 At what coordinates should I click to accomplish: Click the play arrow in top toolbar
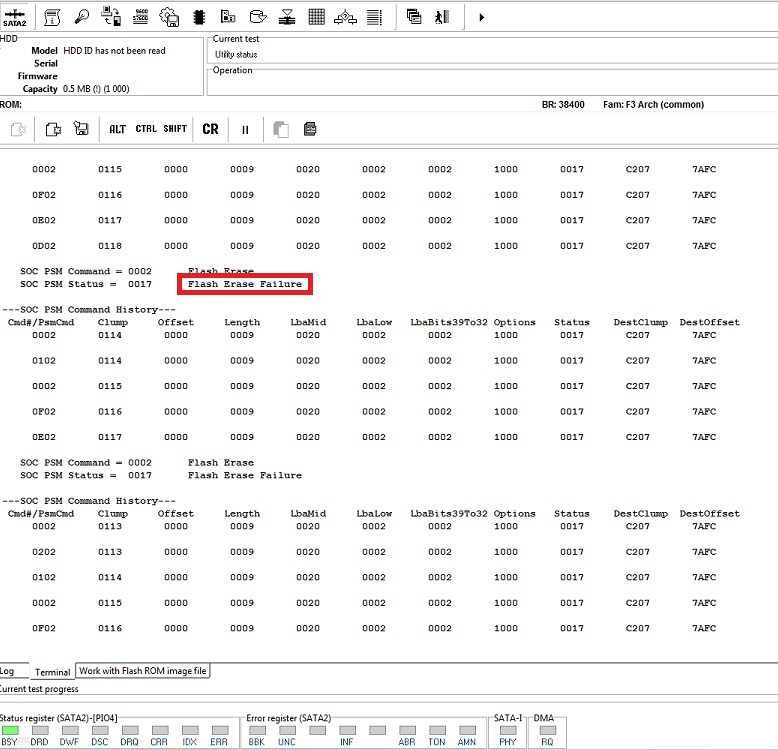coord(481,17)
